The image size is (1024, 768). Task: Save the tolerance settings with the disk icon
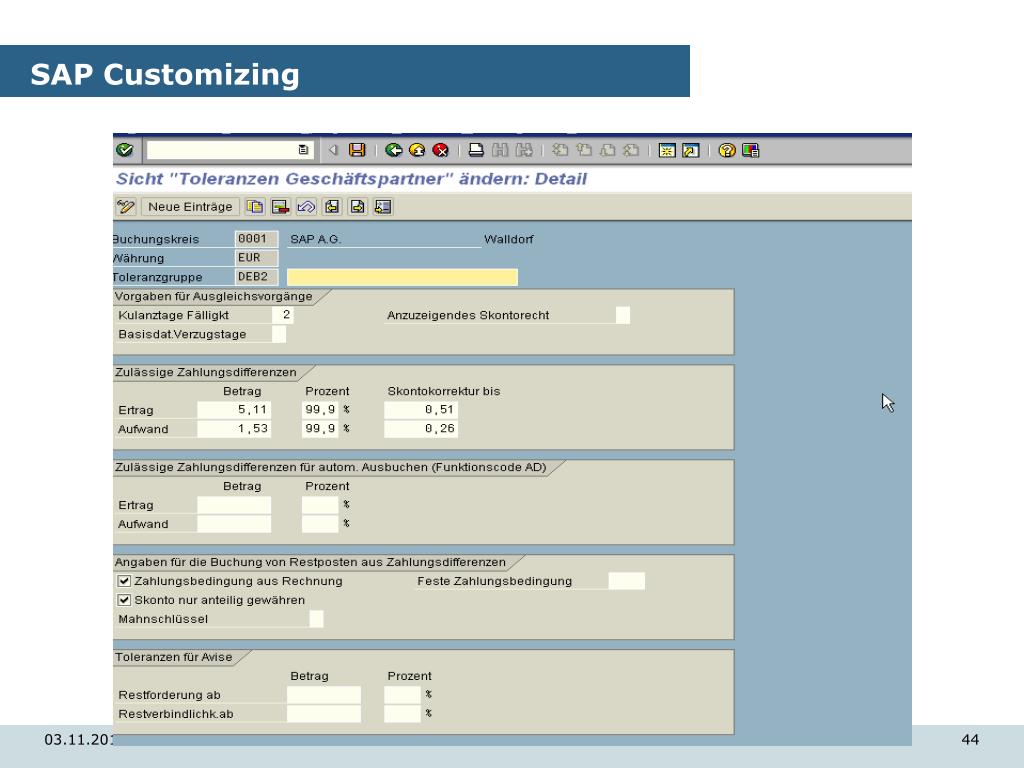click(357, 150)
